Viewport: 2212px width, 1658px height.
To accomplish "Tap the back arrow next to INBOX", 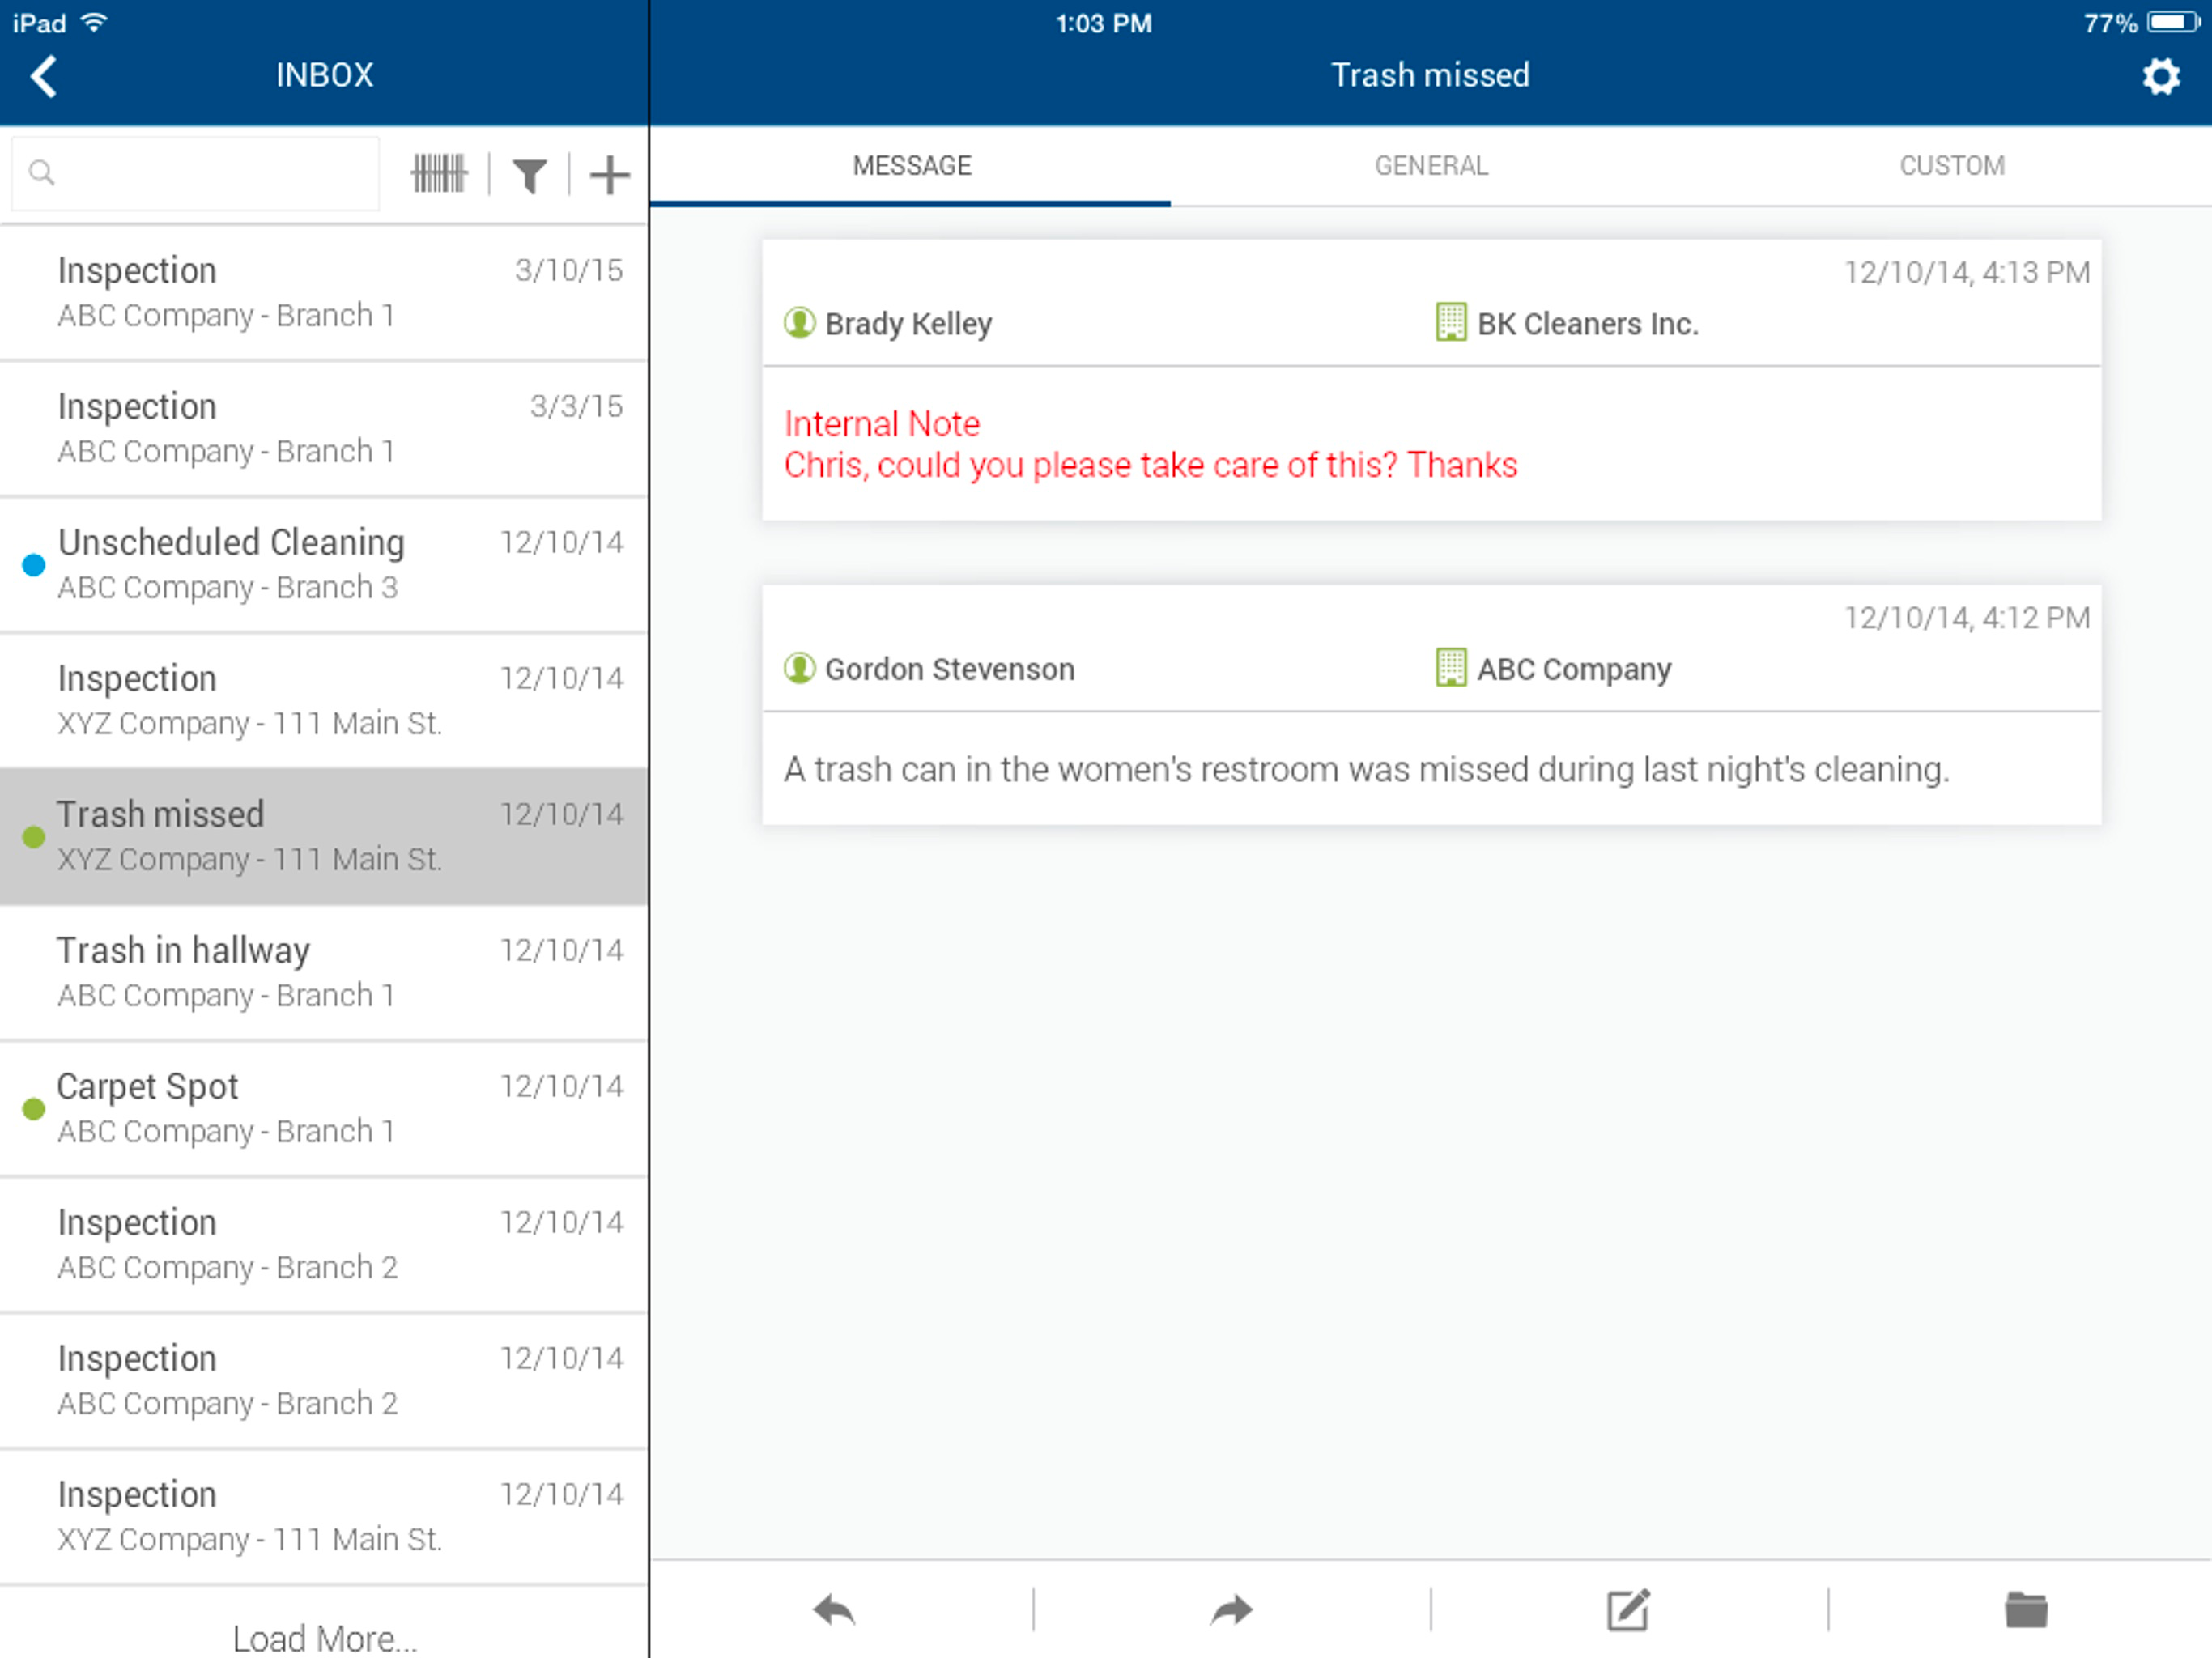I will pos(43,76).
